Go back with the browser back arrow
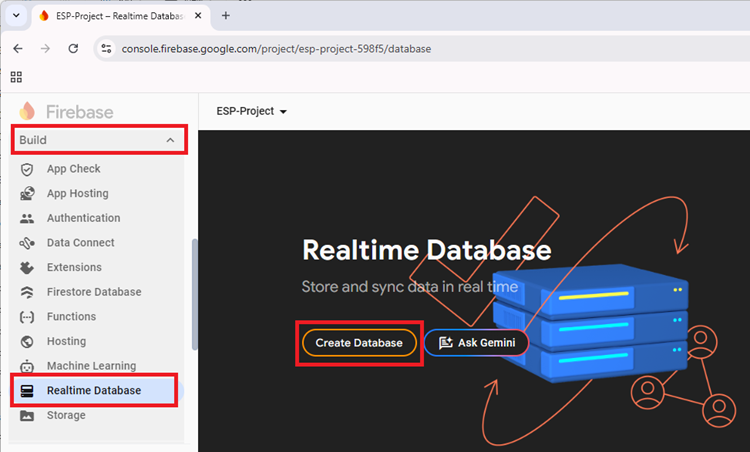 point(18,49)
